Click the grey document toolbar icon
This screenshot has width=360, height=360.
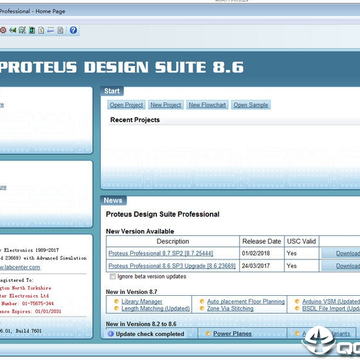pos(60,30)
